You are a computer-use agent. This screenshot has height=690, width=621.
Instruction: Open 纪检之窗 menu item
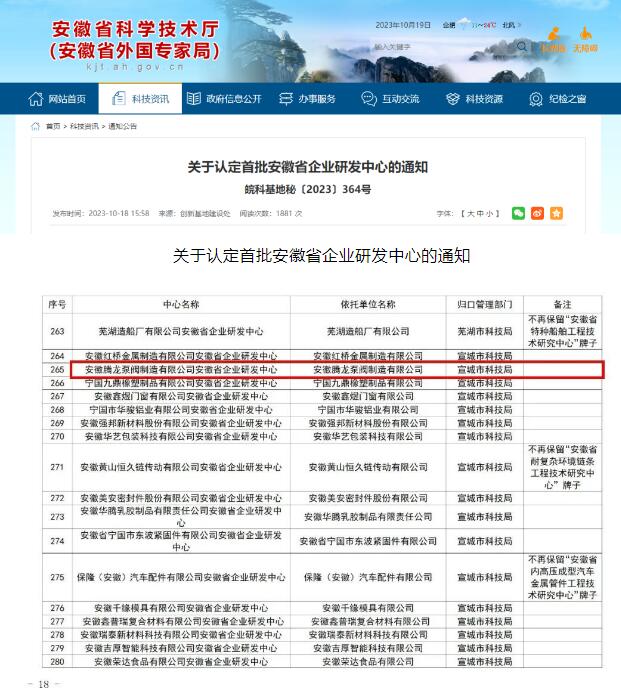(567, 99)
